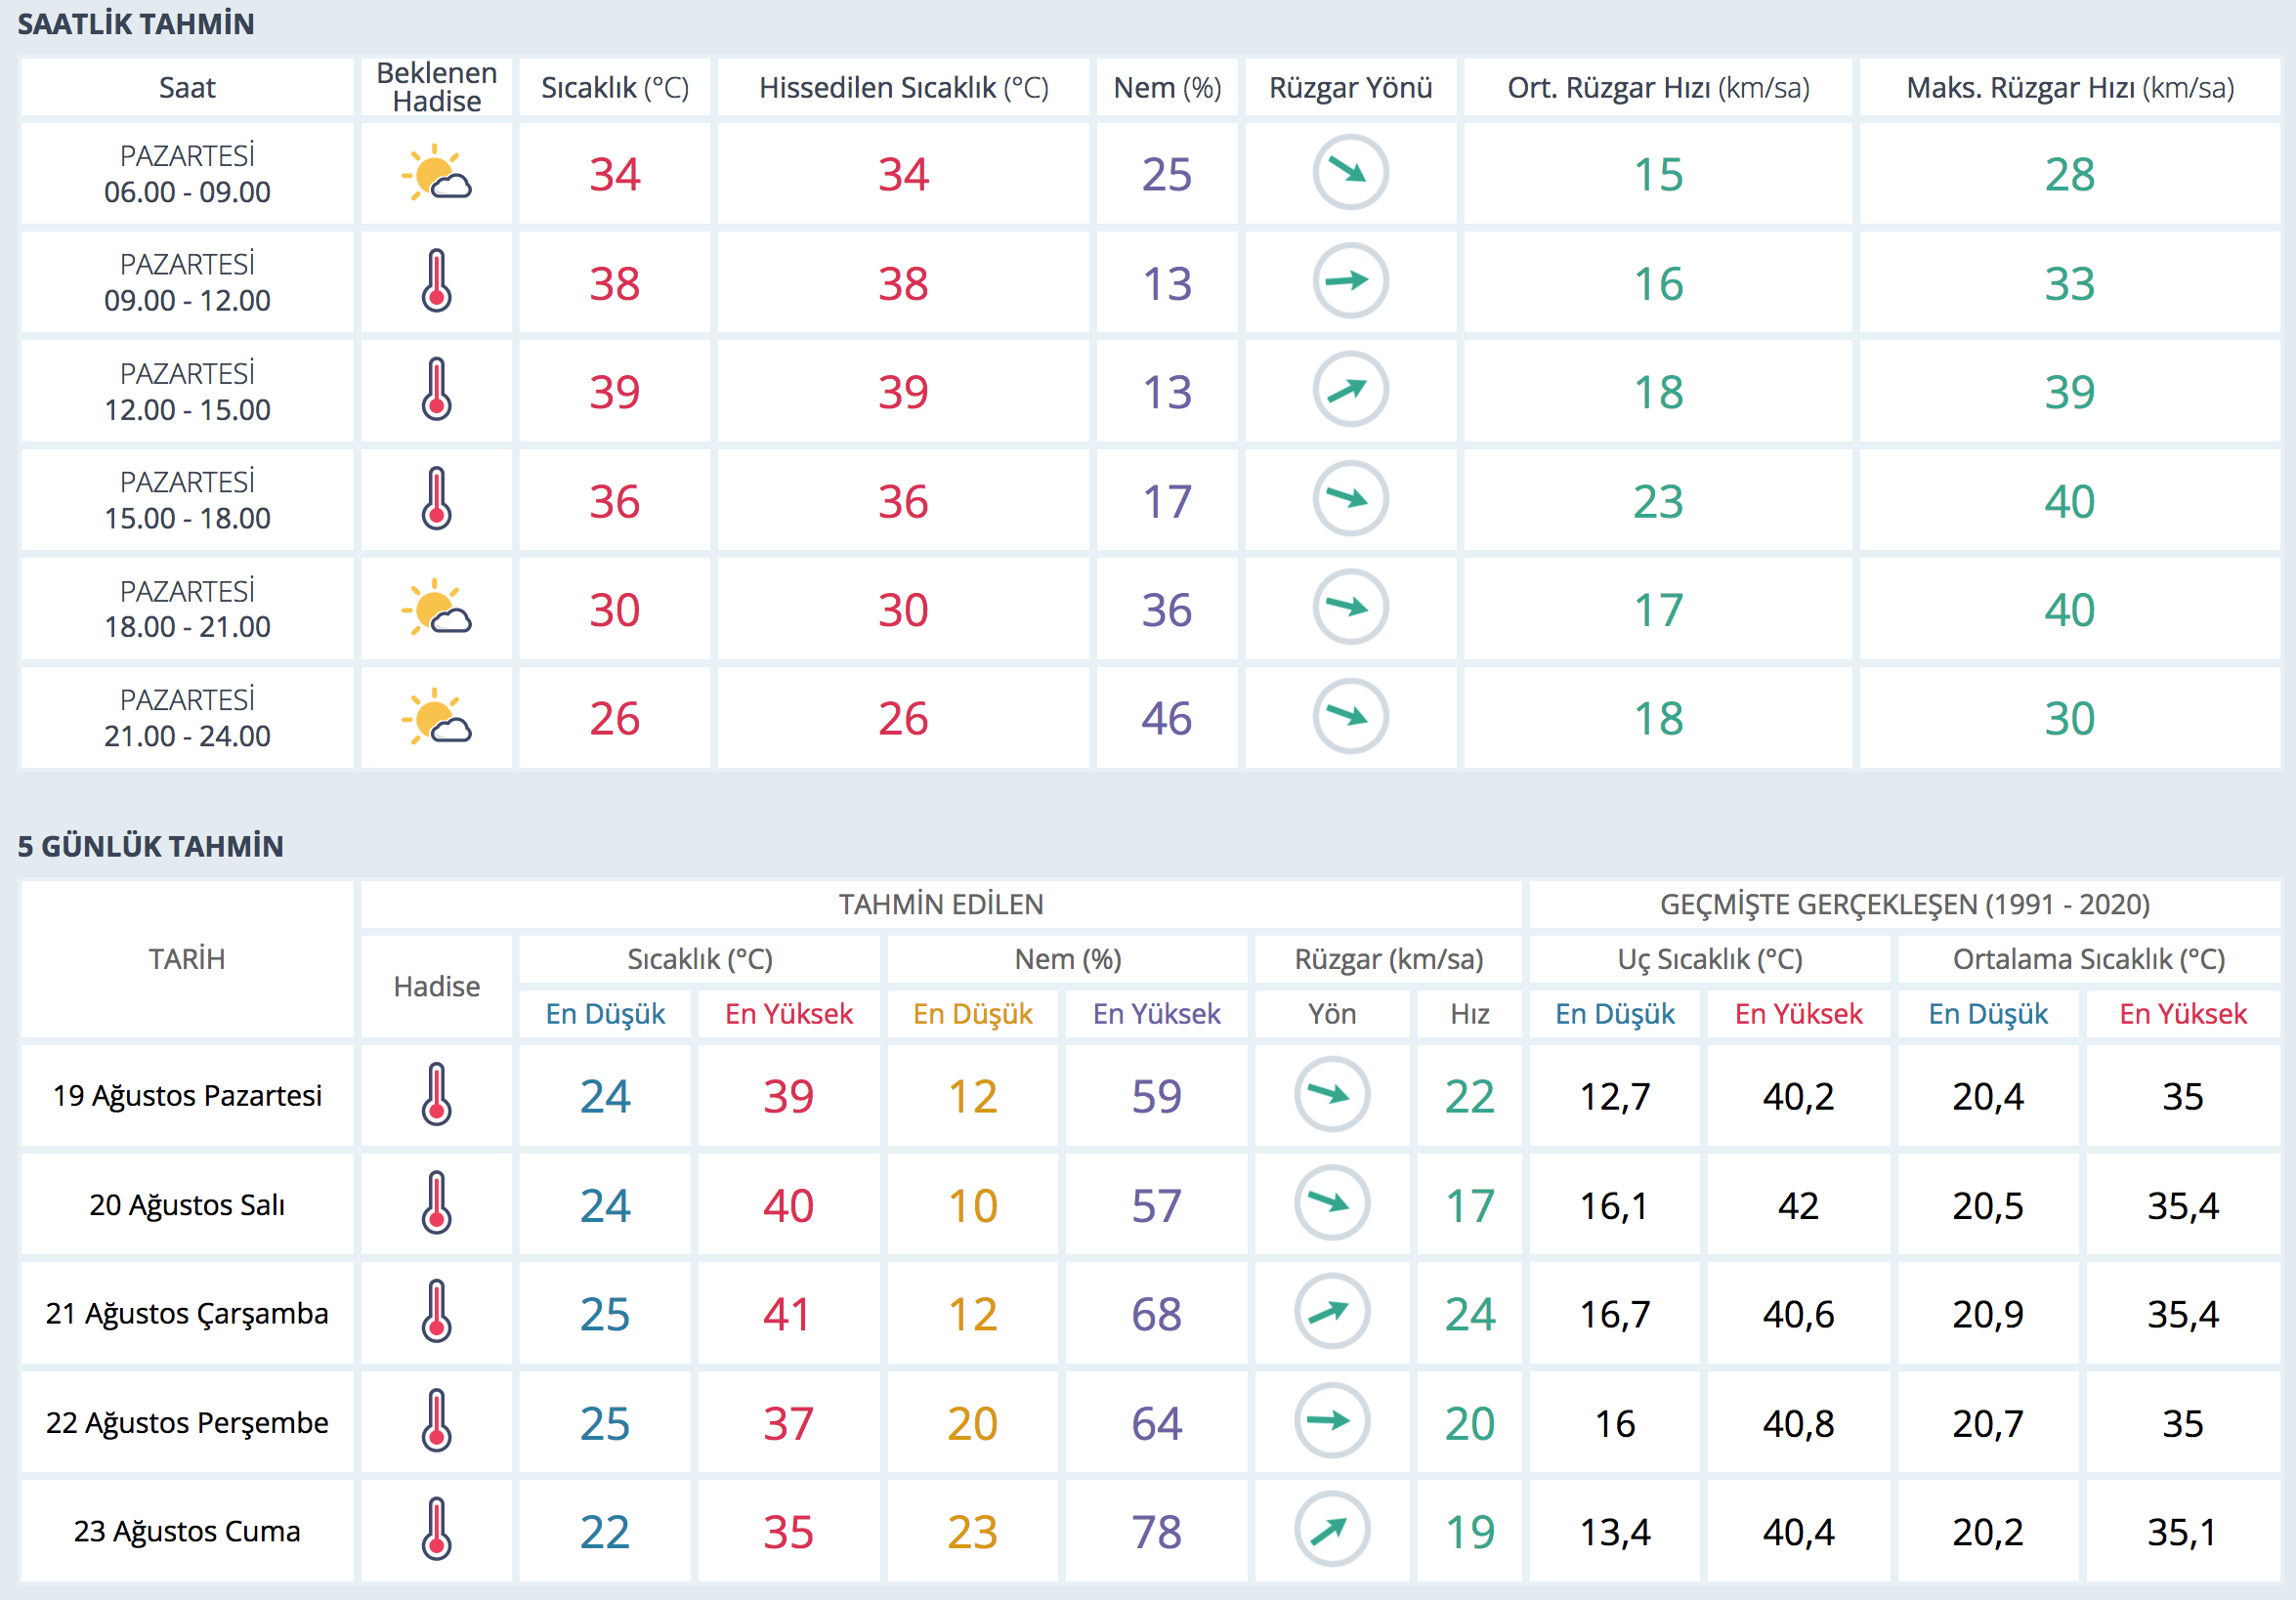Click wind direction arrow for 06.00 - 09.00

click(x=1349, y=173)
